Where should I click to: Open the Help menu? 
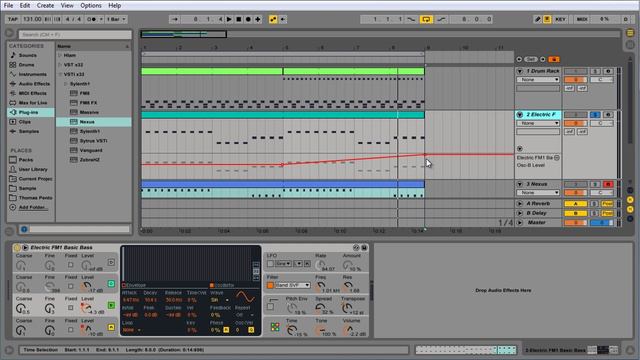click(x=114, y=5)
